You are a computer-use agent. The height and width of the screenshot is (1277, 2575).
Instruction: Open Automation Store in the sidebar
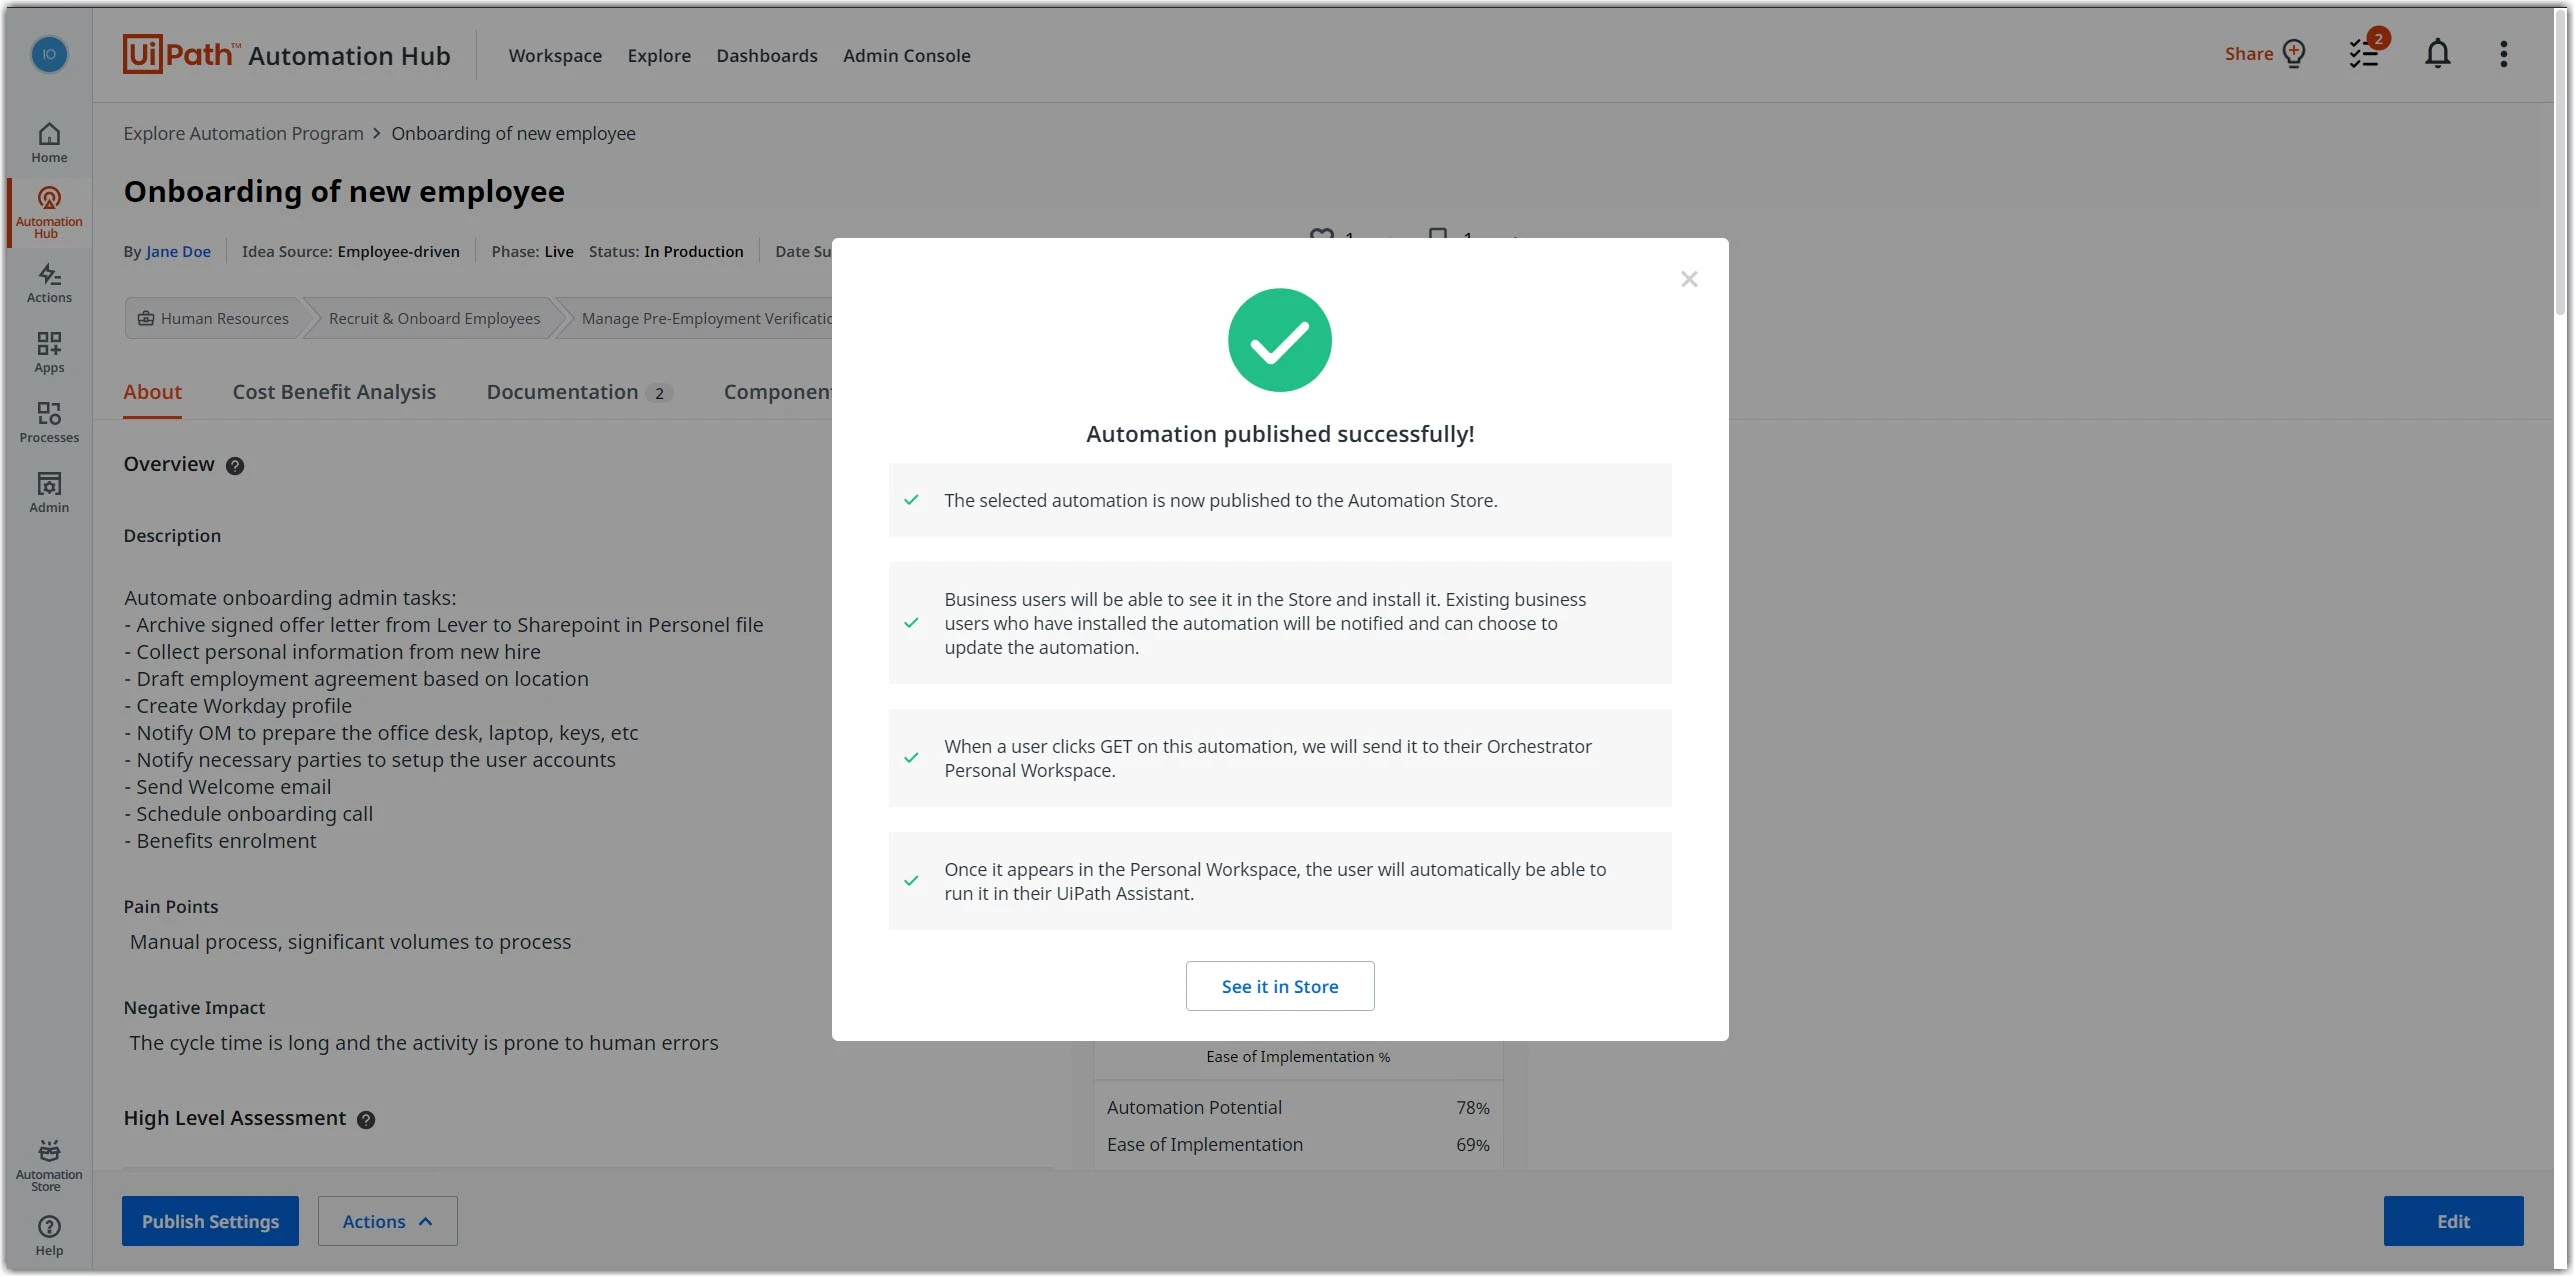[x=49, y=1166]
